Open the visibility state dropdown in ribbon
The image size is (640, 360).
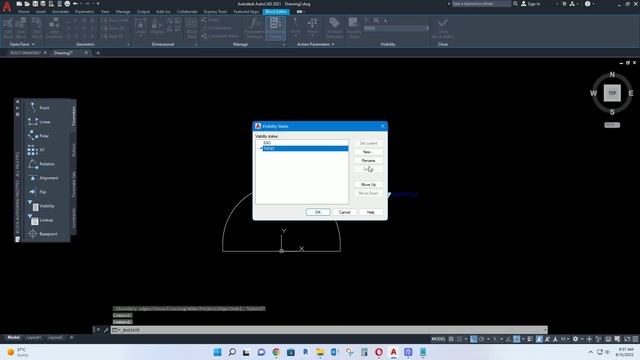tap(427, 28)
